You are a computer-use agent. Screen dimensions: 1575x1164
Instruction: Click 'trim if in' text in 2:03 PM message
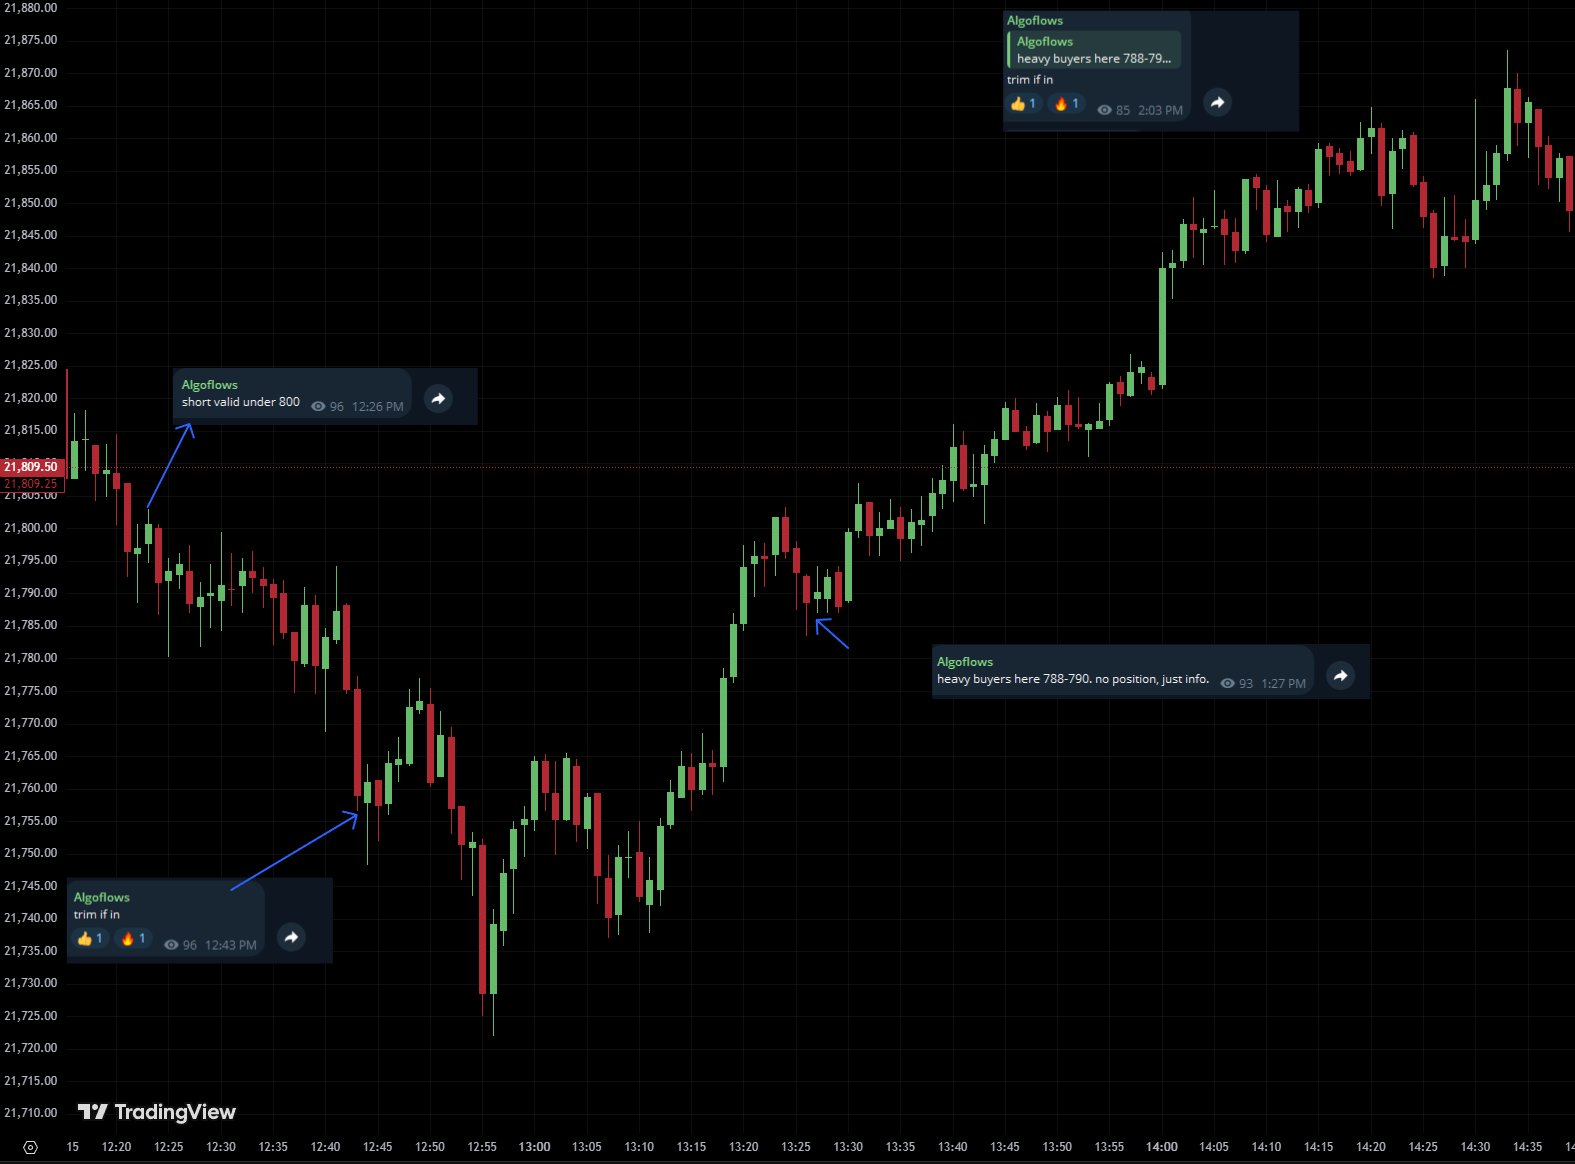pyautogui.click(x=1030, y=80)
